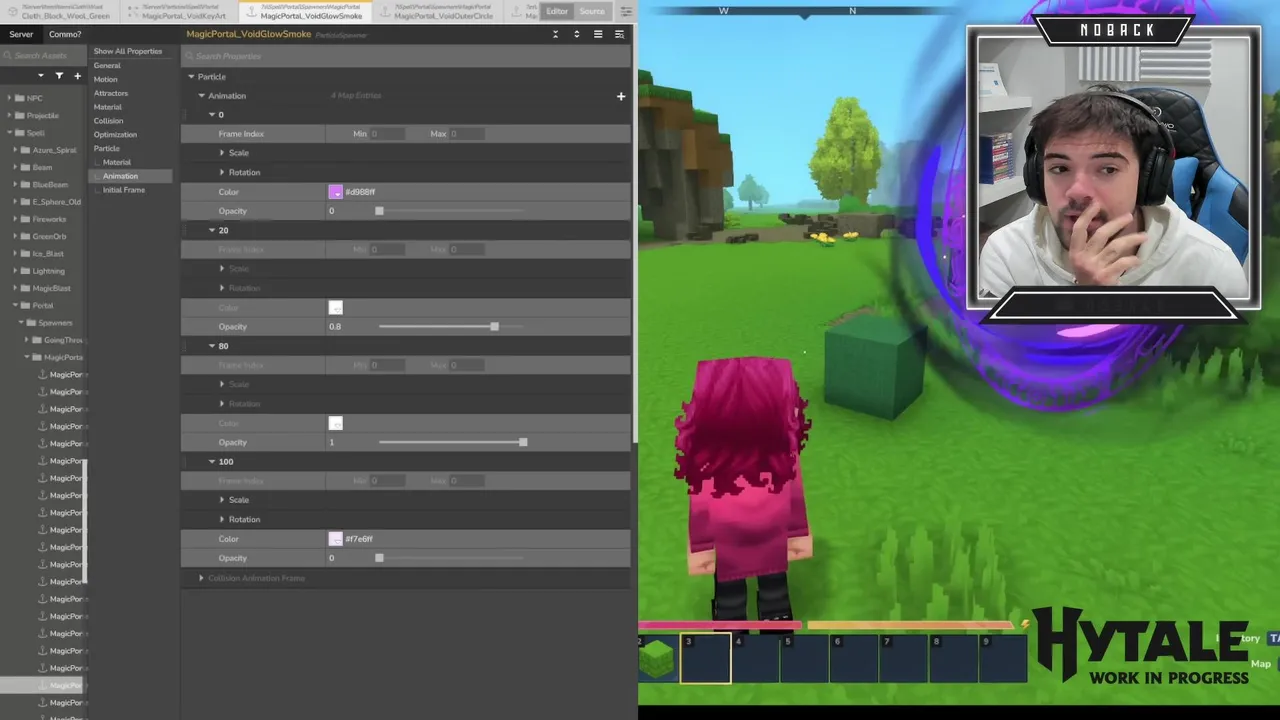The width and height of the screenshot is (1280, 720).
Task: Expand Collision Animation Frame section
Action: point(201,578)
